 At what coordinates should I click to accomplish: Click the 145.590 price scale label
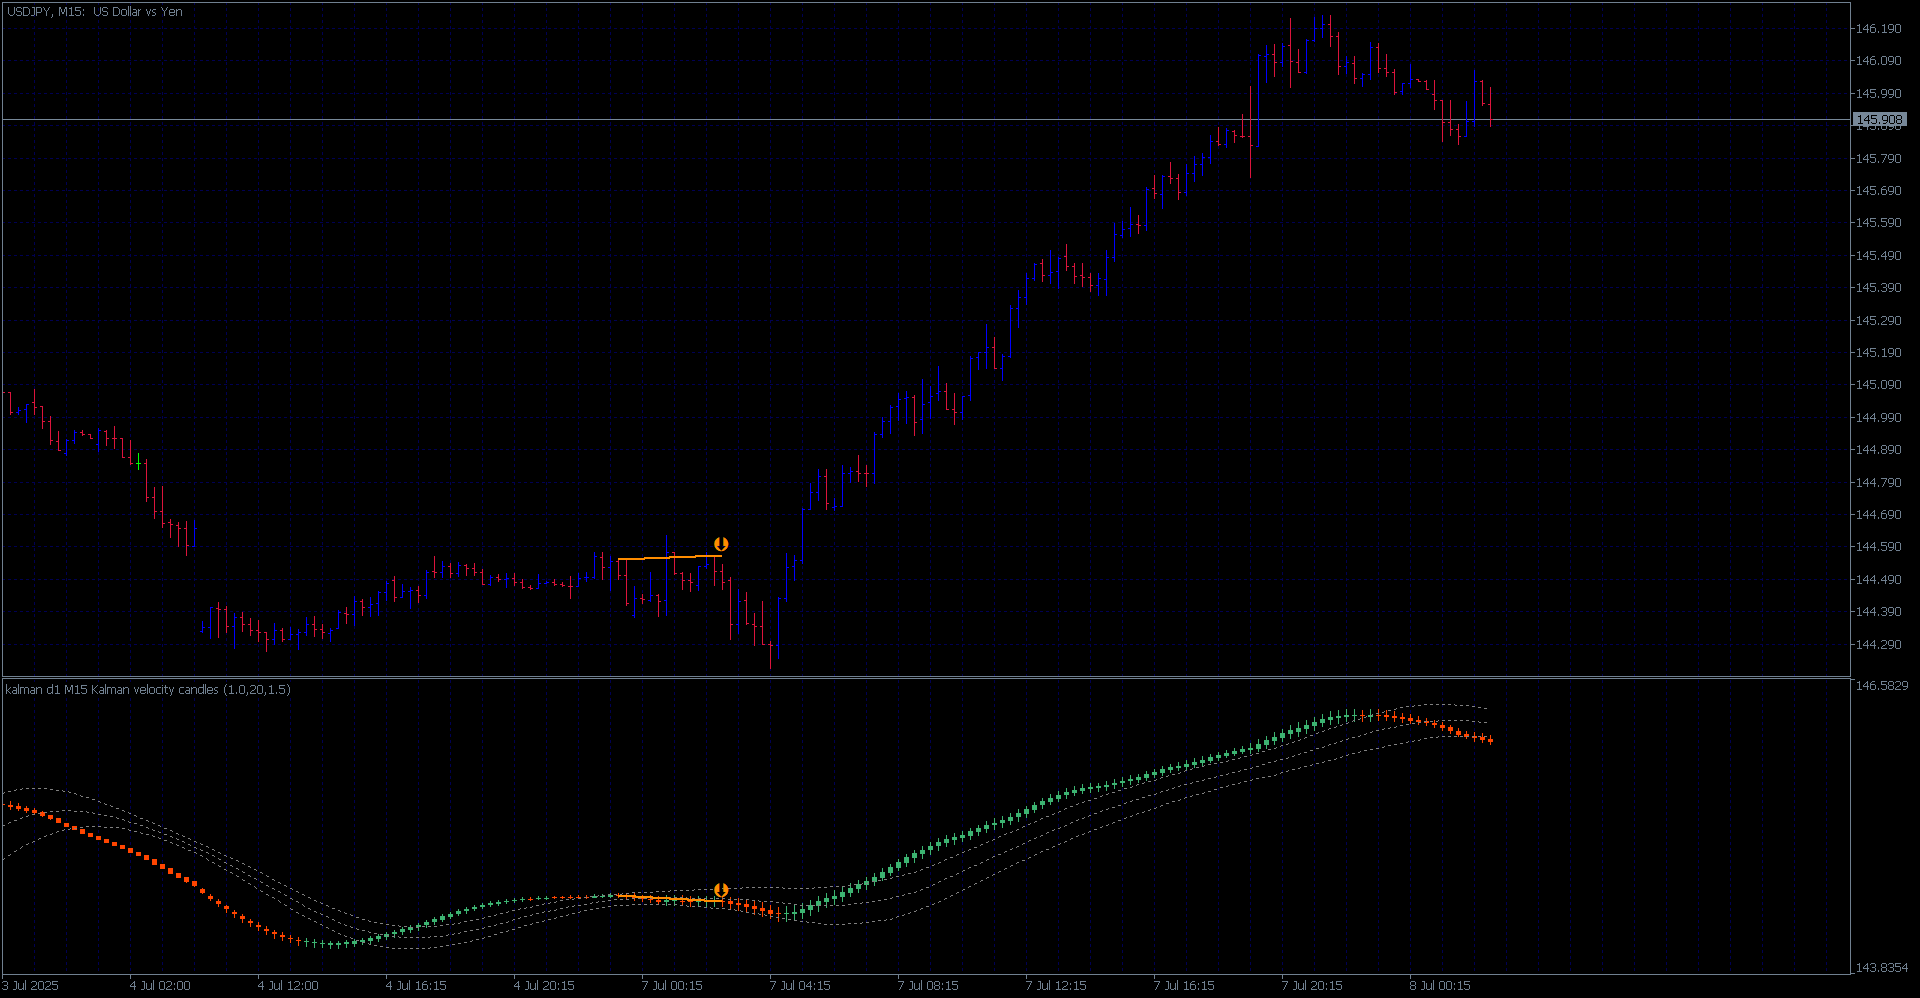1878,223
